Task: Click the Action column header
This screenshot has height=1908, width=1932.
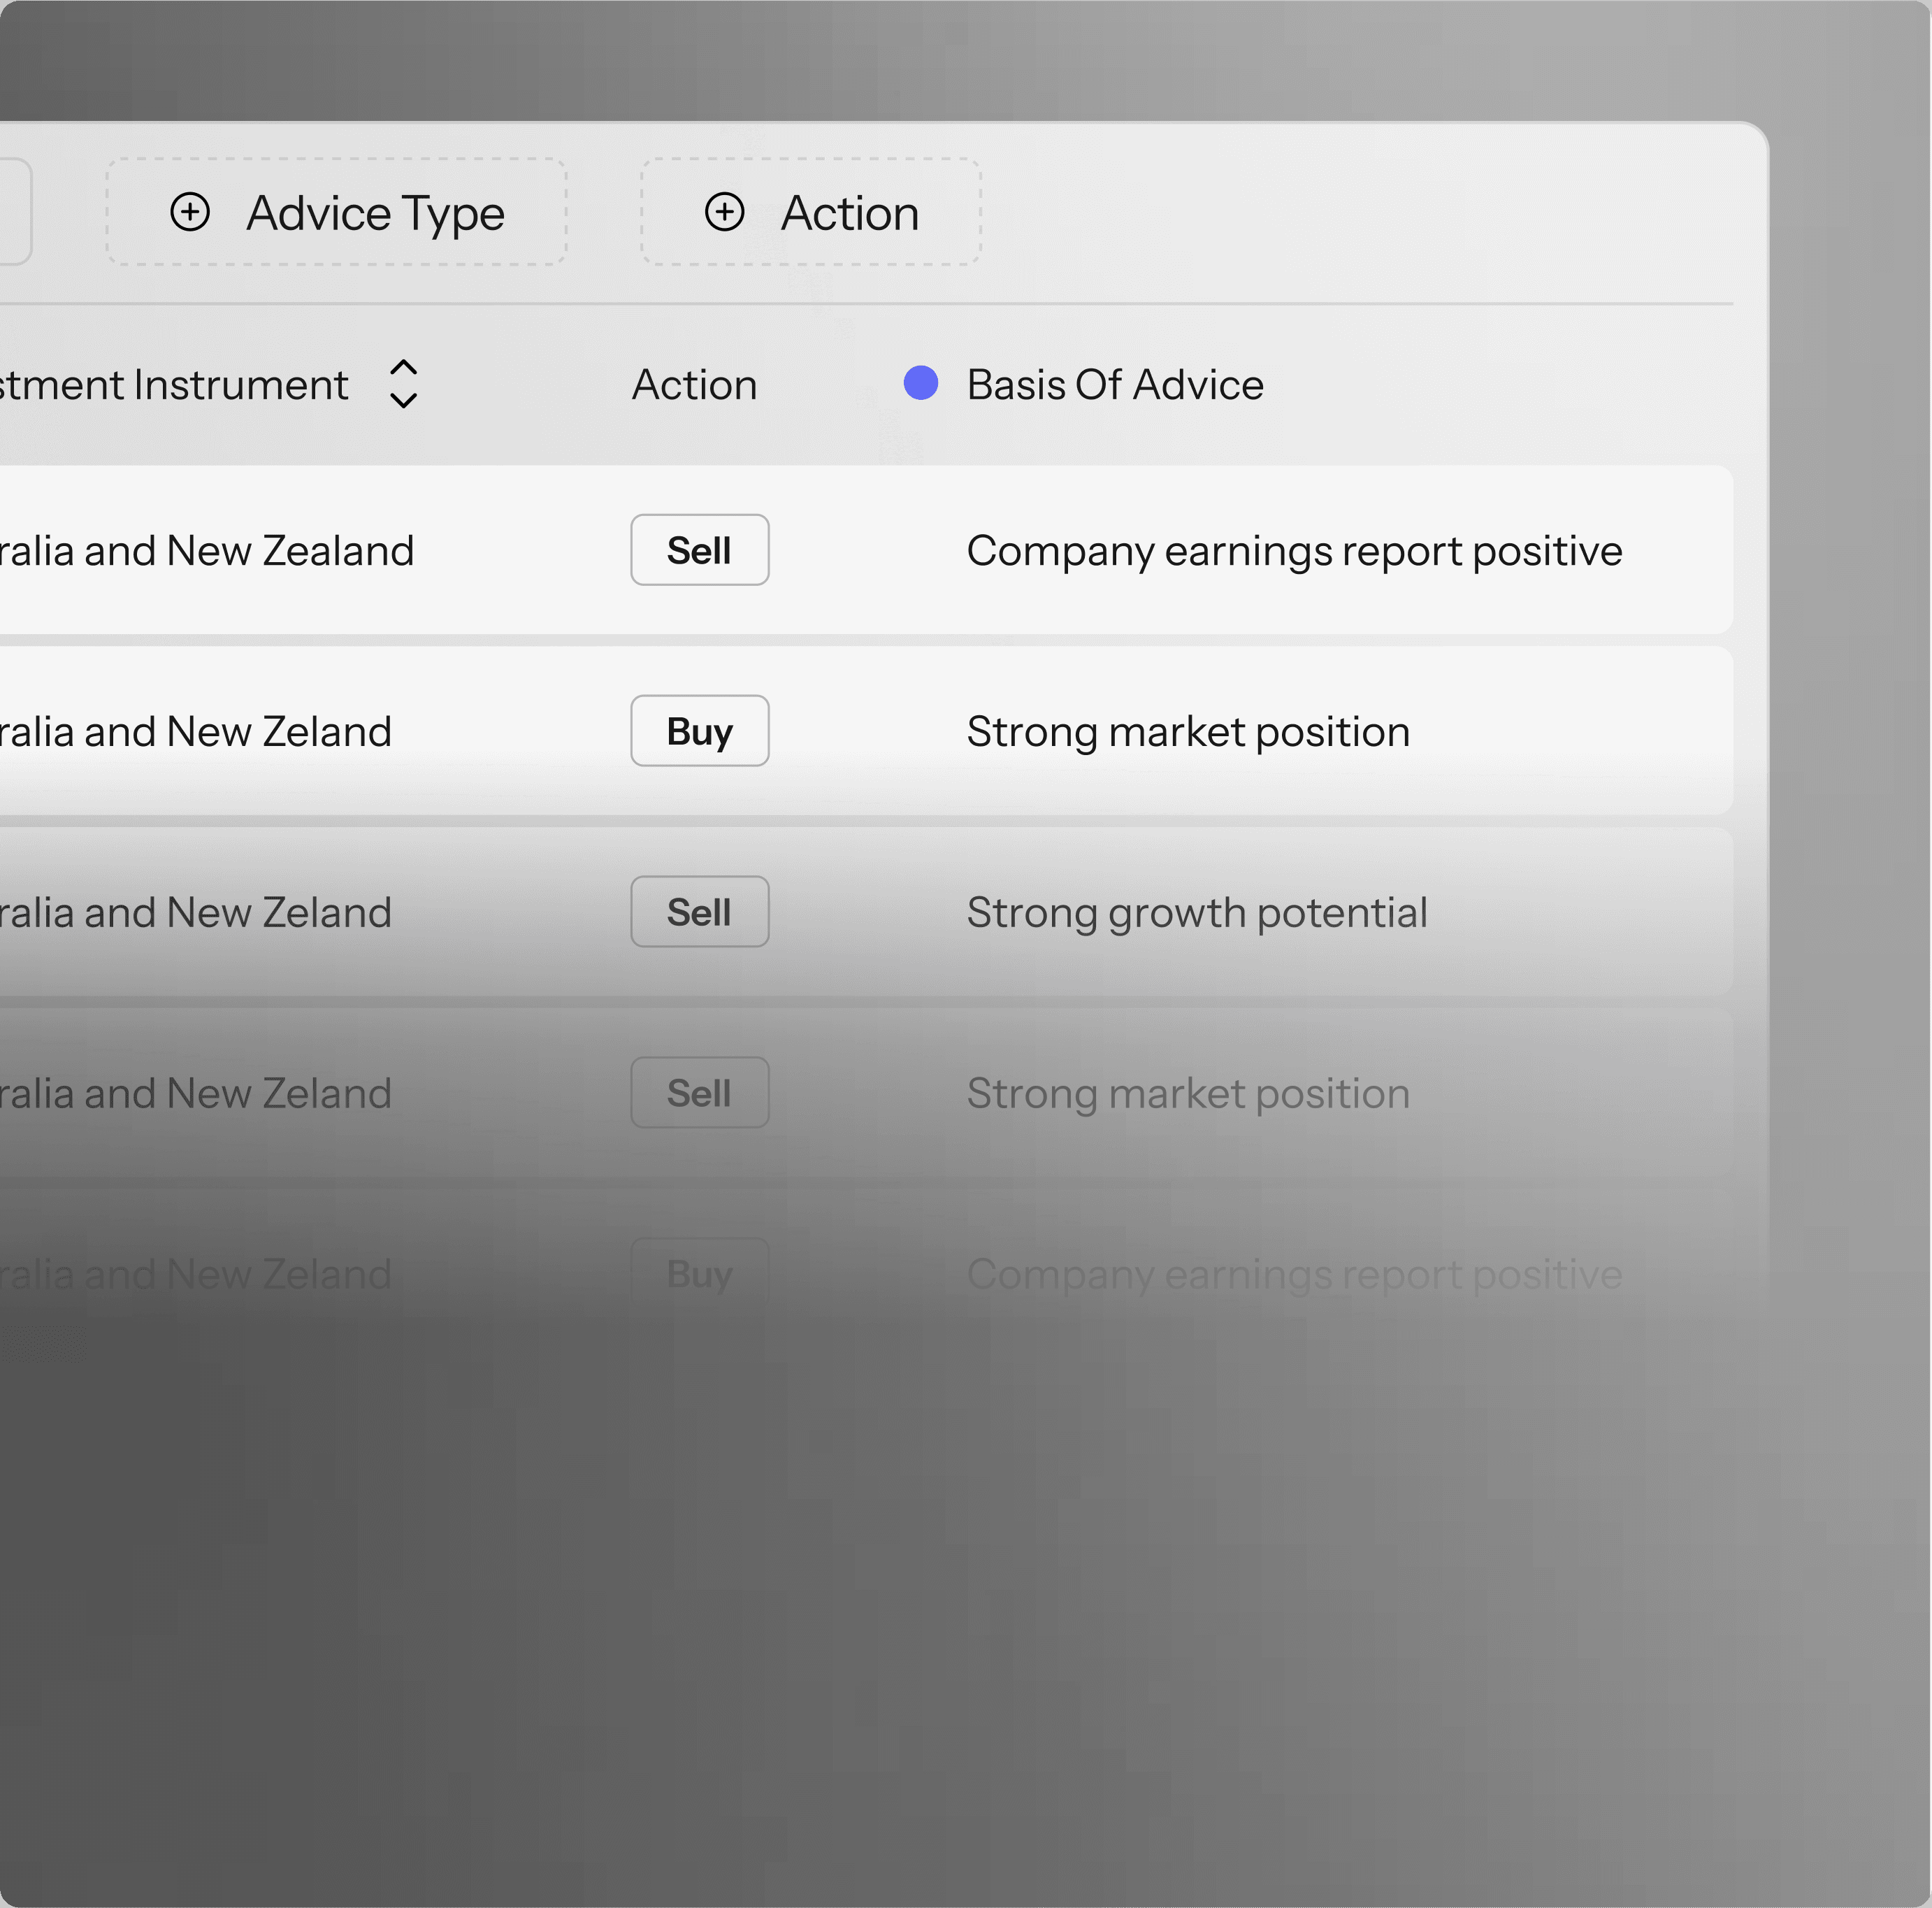Action: tap(694, 385)
